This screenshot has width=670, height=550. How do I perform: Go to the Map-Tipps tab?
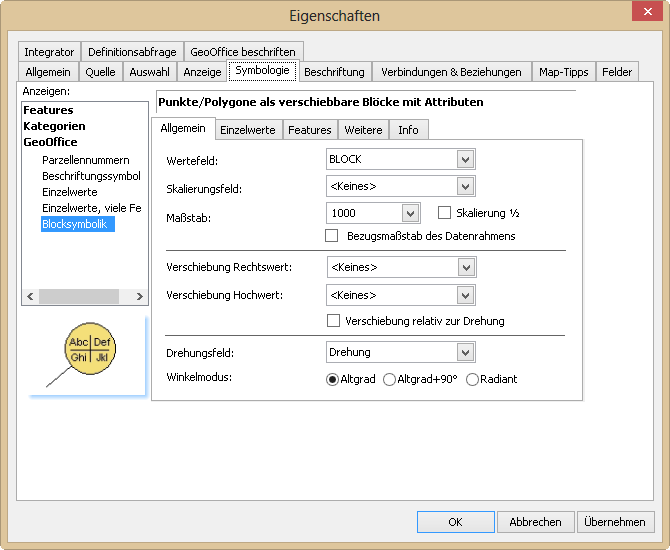563,72
